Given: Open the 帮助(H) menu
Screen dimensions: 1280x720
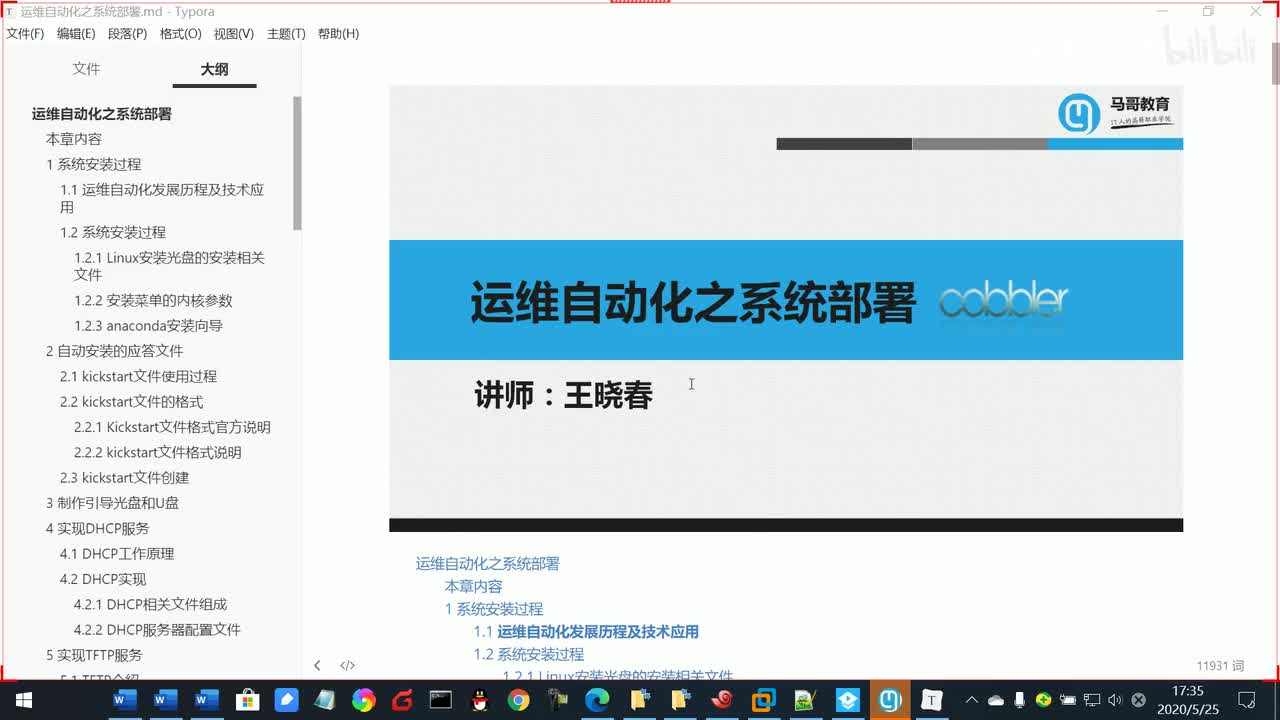Looking at the screenshot, I should point(338,34).
